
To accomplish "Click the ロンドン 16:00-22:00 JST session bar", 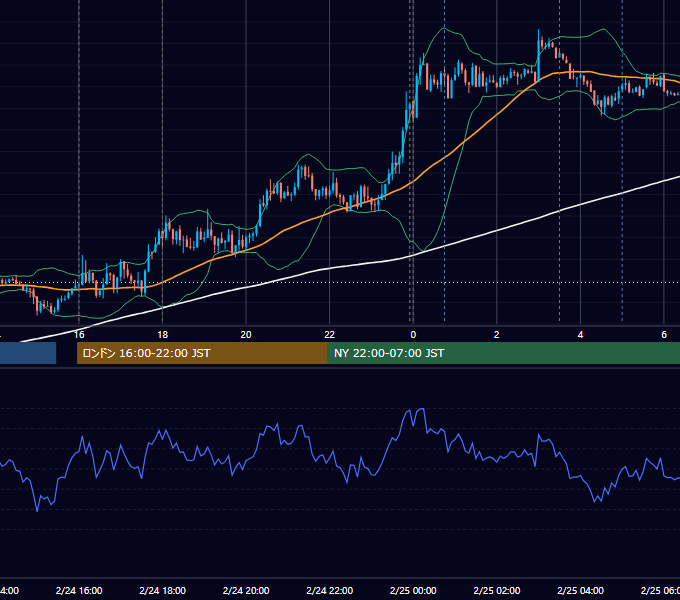I will (x=202, y=353).
